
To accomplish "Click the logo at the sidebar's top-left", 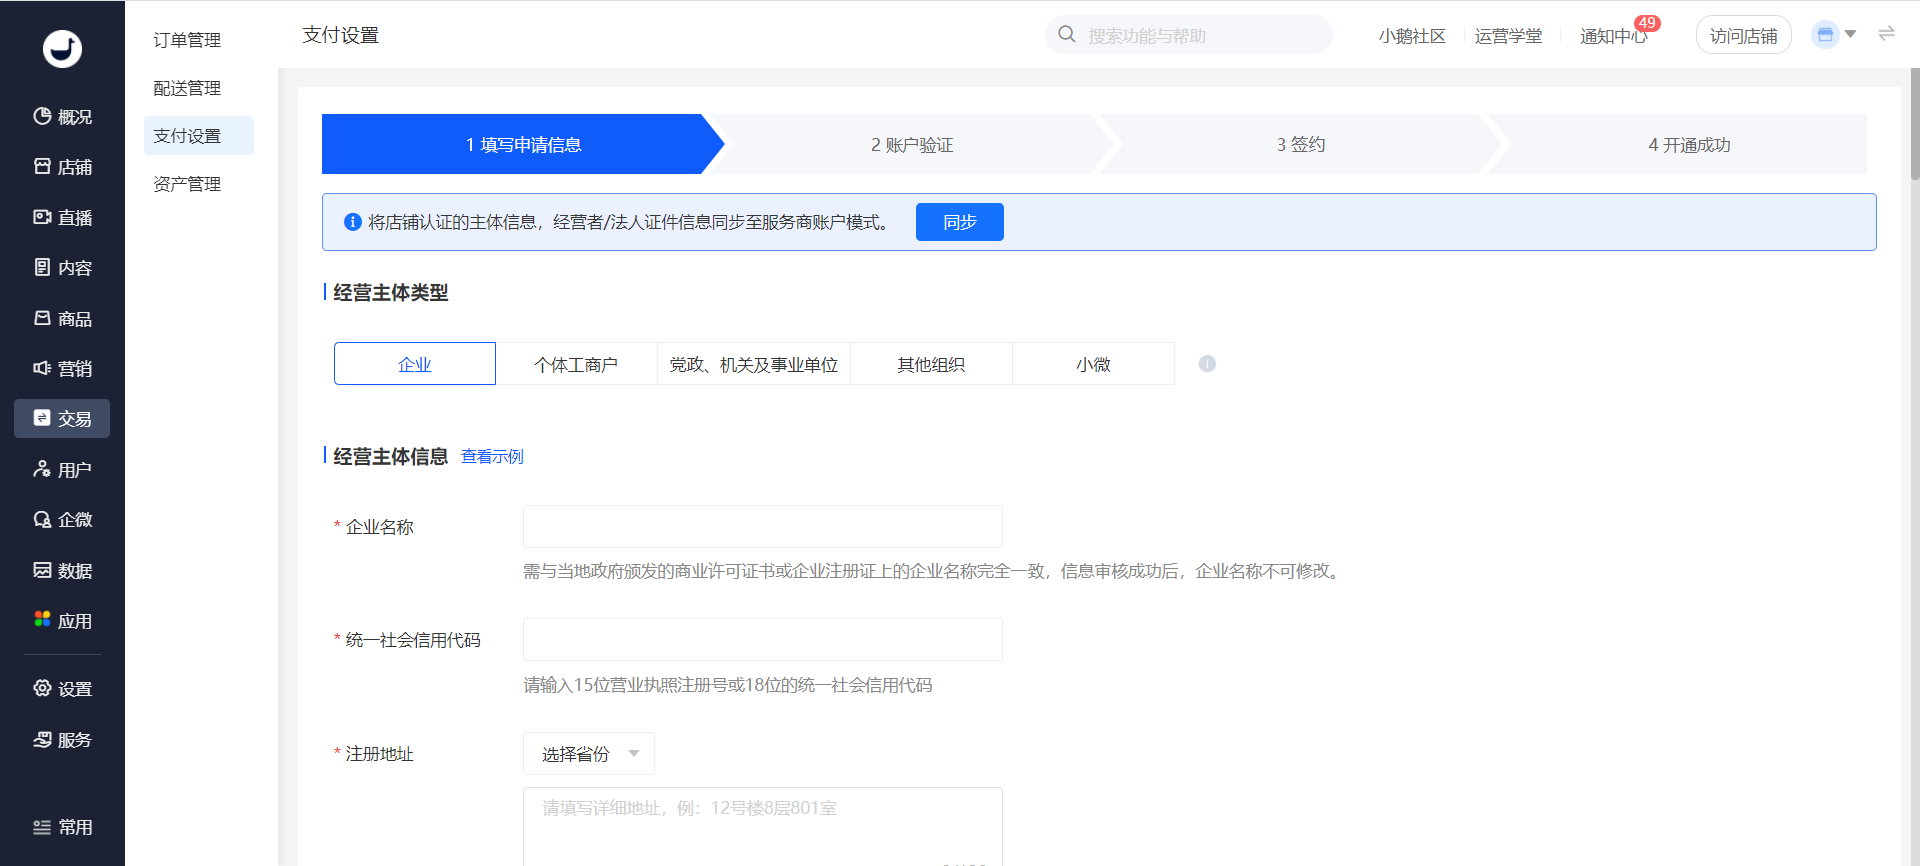I will (62, 48).
